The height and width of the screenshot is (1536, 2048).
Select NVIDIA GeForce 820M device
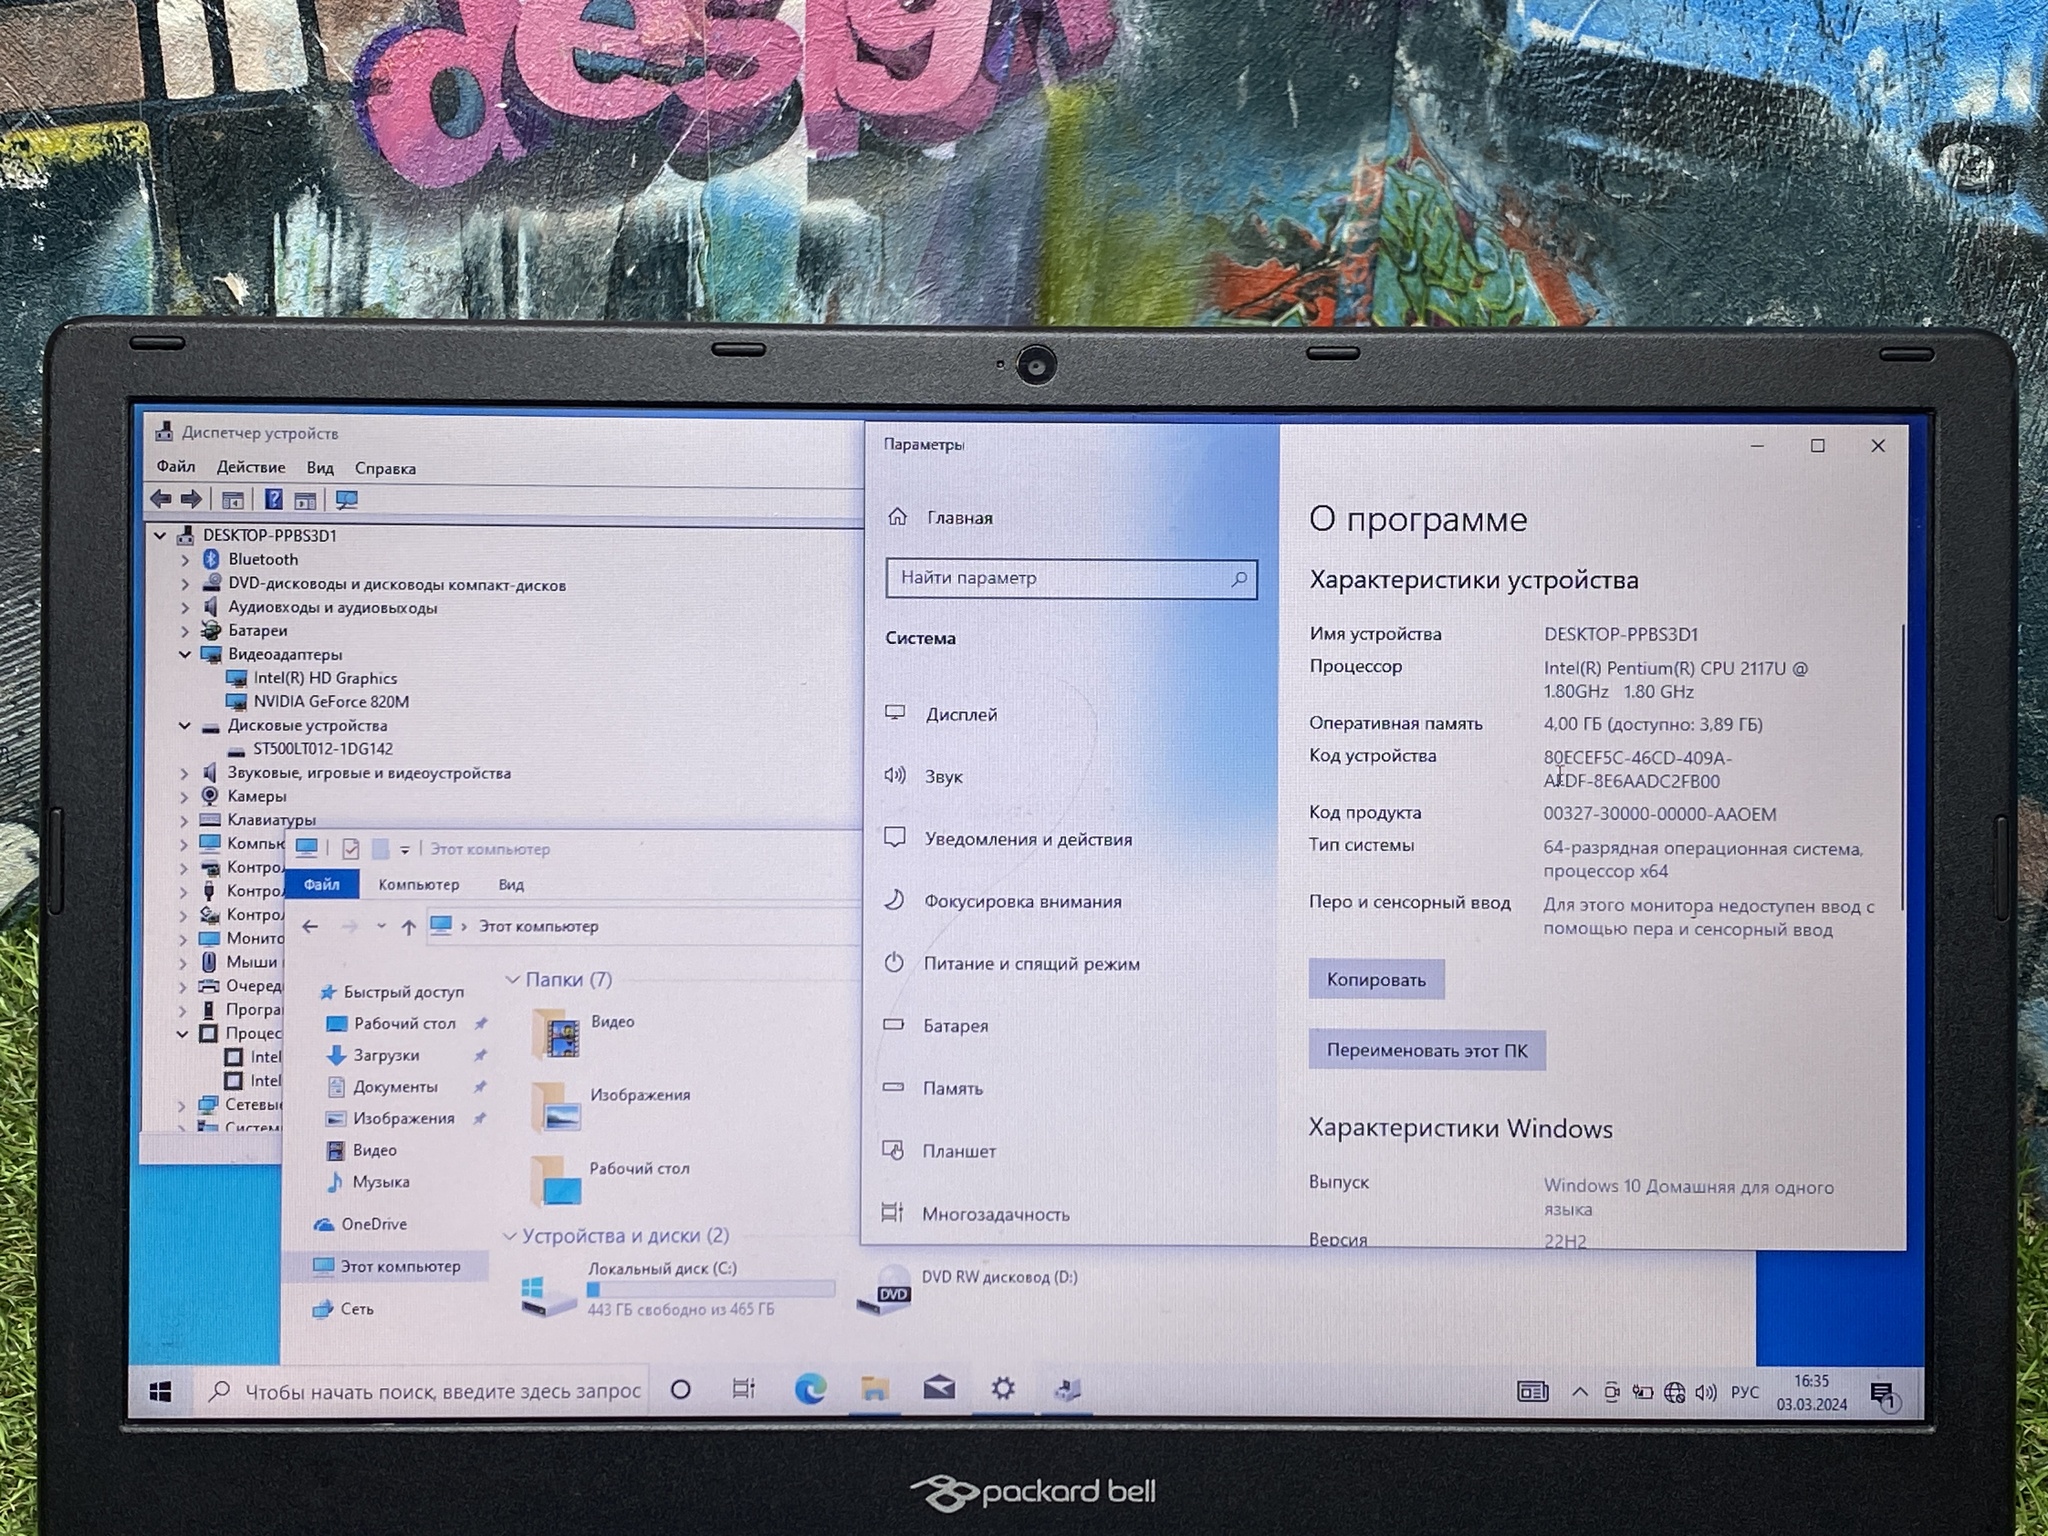point(330,702)
